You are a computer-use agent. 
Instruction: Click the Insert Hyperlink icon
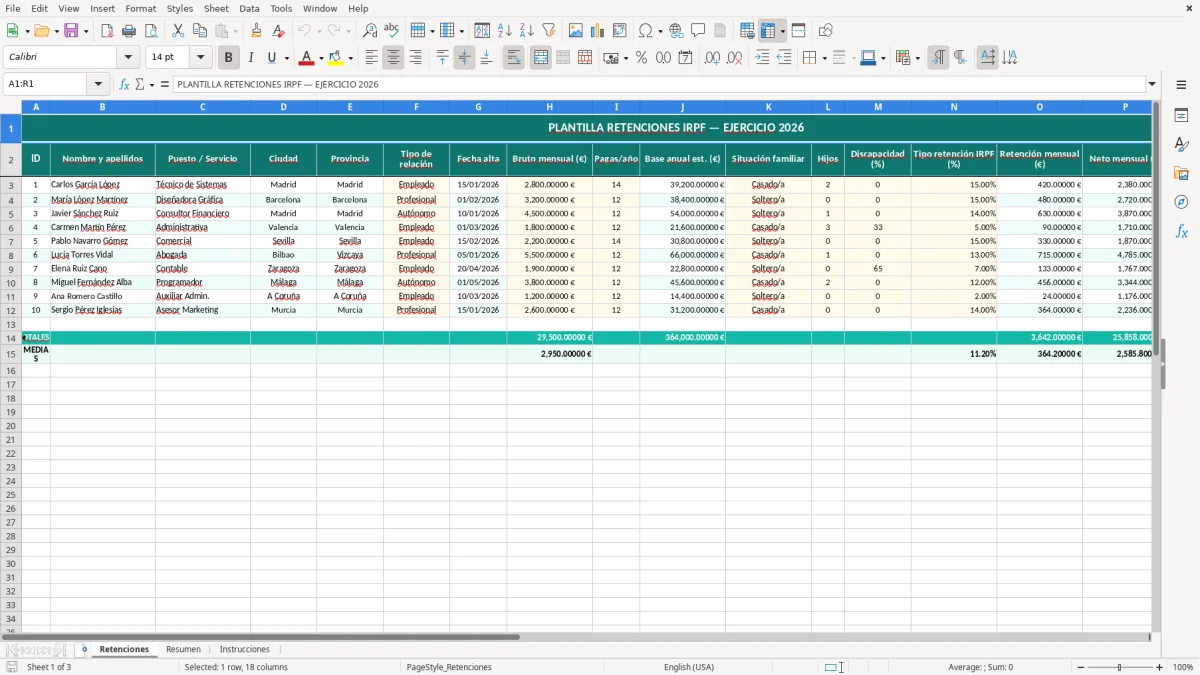tap(676, 31)
